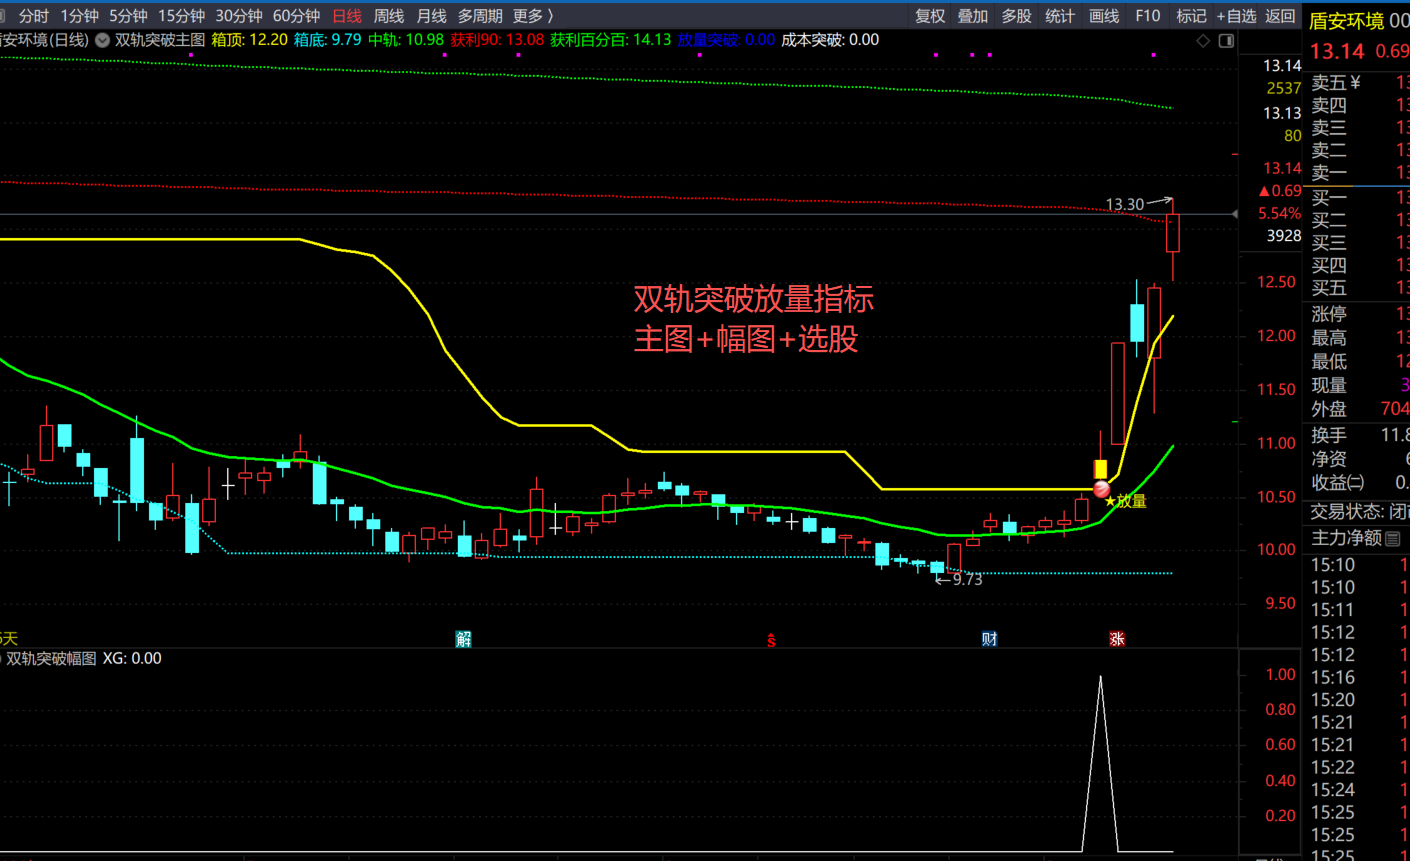
Task: Click the 返回 back button
Action: tap(1280, 16)
